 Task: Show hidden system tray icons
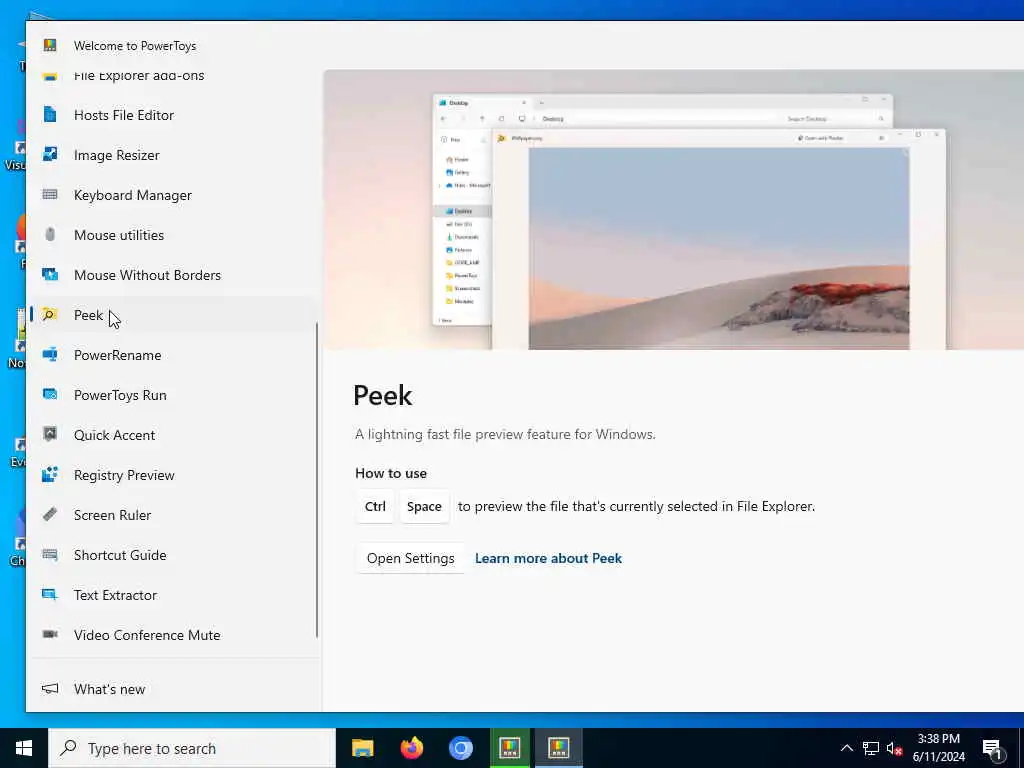coord(846,748)
